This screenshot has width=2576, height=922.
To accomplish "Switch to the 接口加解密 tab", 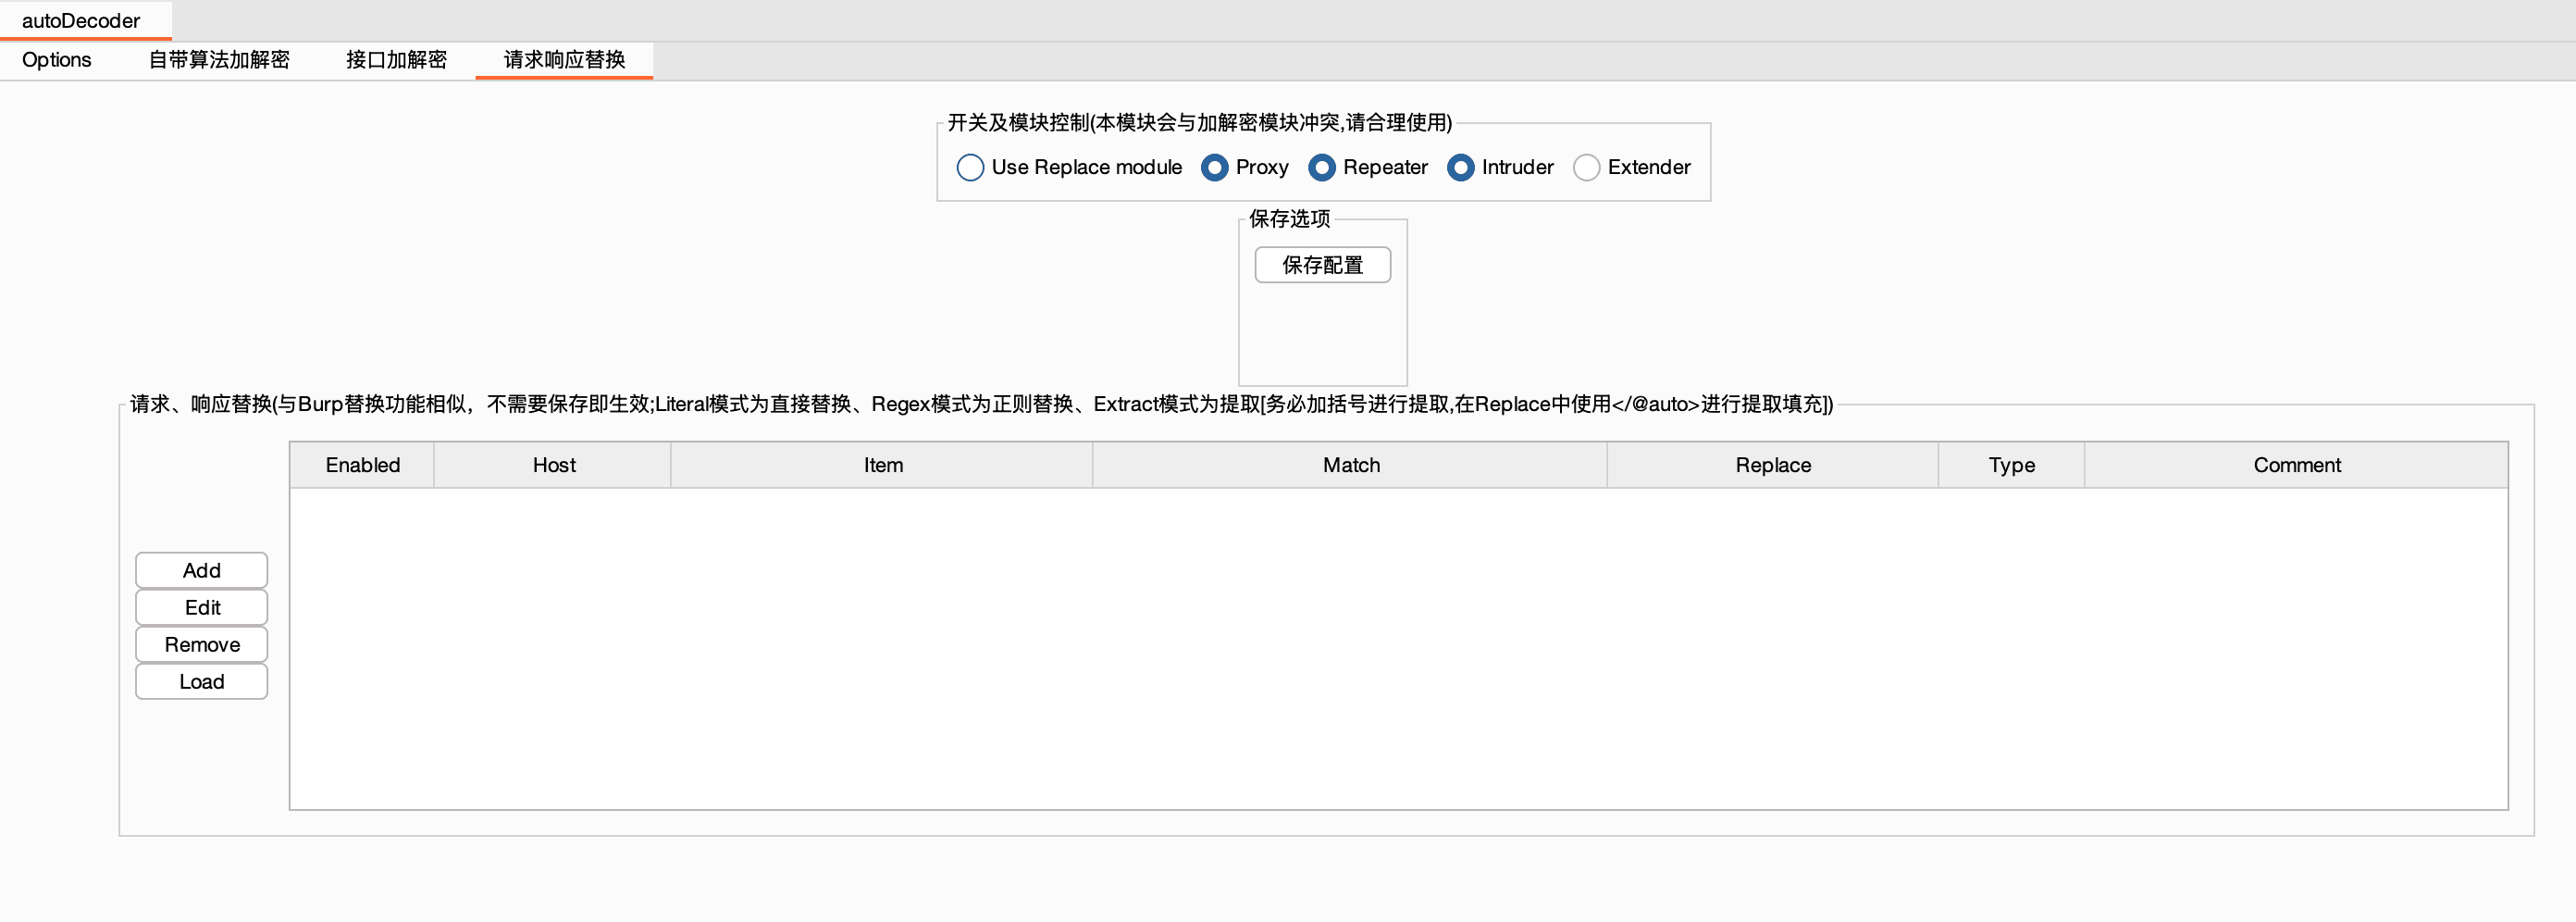I will click(x=396, y=60).
